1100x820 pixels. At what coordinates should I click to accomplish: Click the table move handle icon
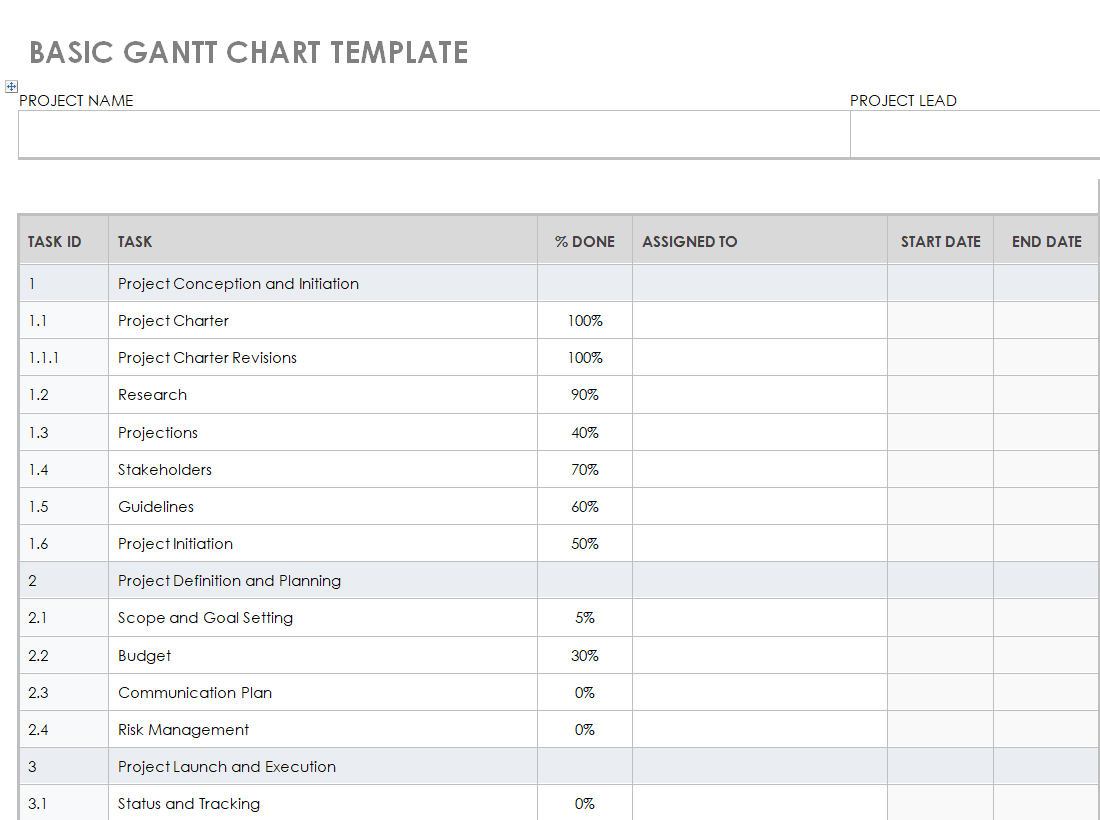(x=11, y=86)
